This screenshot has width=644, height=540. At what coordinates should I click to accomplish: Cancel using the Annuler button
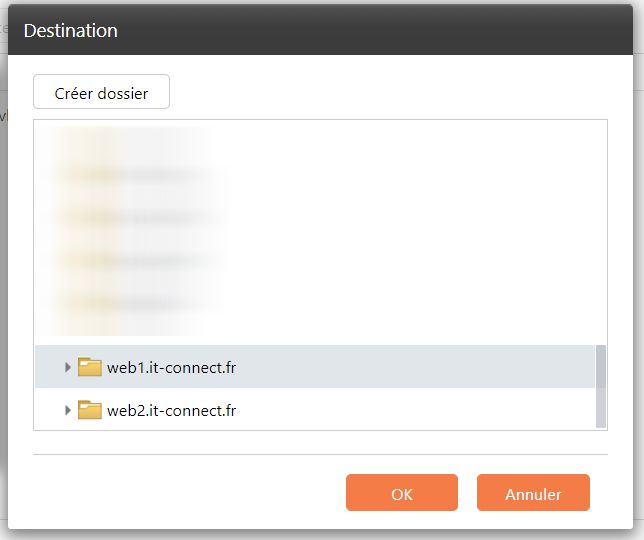[x=533, y=493]
